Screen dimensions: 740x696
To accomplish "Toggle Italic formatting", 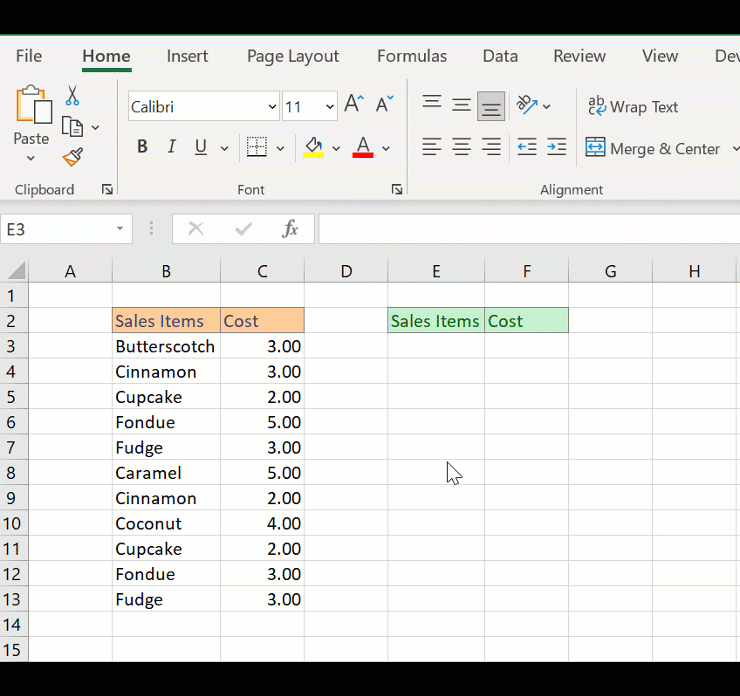I will click(x=172, y=147).
